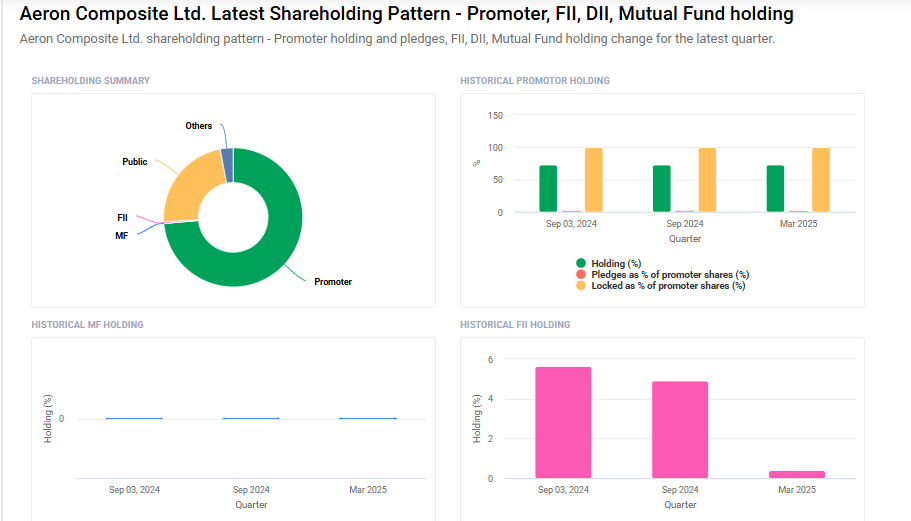This screenshot has width=911, height=521.
Task: Click the orange Locked legend dot
Action: [580, 285]
